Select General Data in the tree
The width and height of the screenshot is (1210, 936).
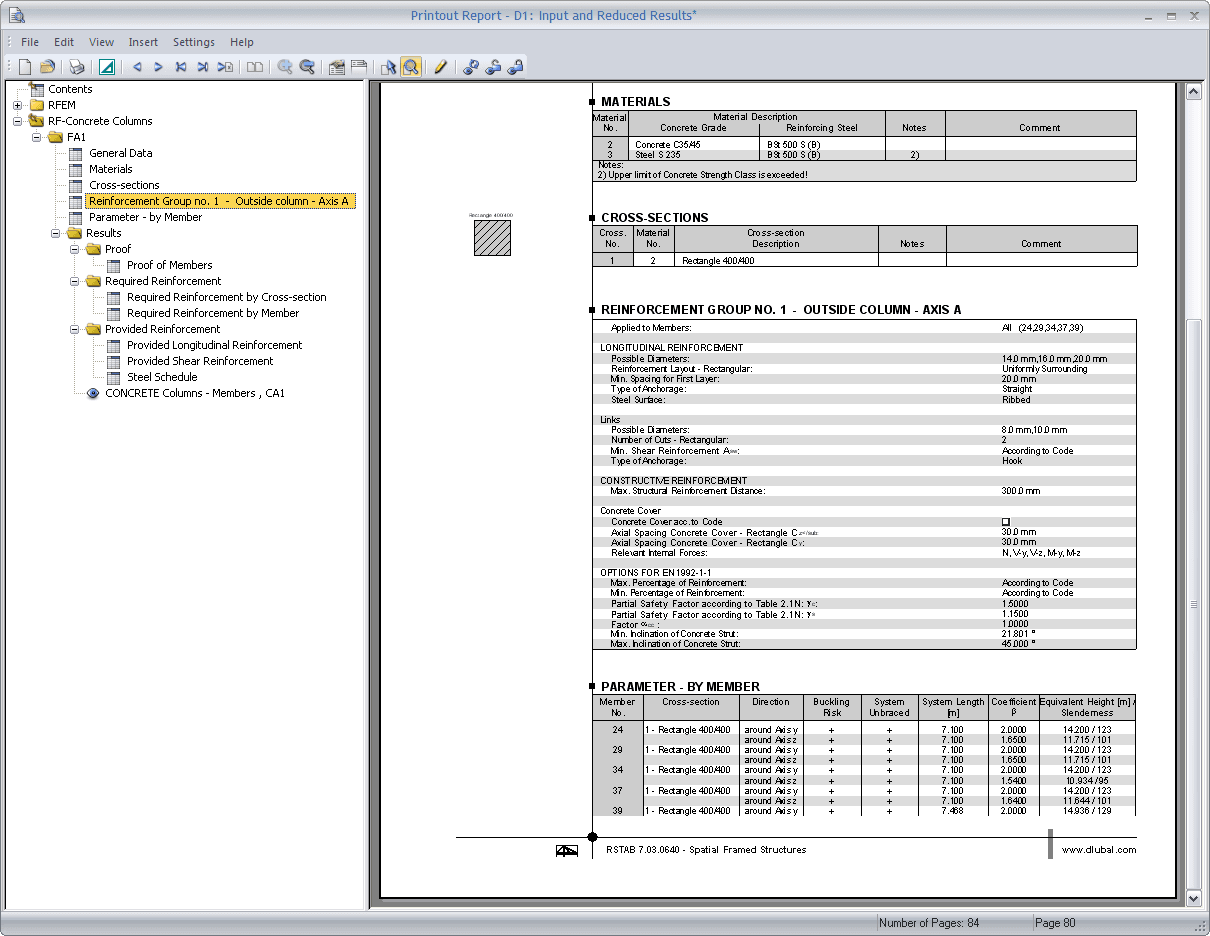pyautogui.click(x=121, y=153)
